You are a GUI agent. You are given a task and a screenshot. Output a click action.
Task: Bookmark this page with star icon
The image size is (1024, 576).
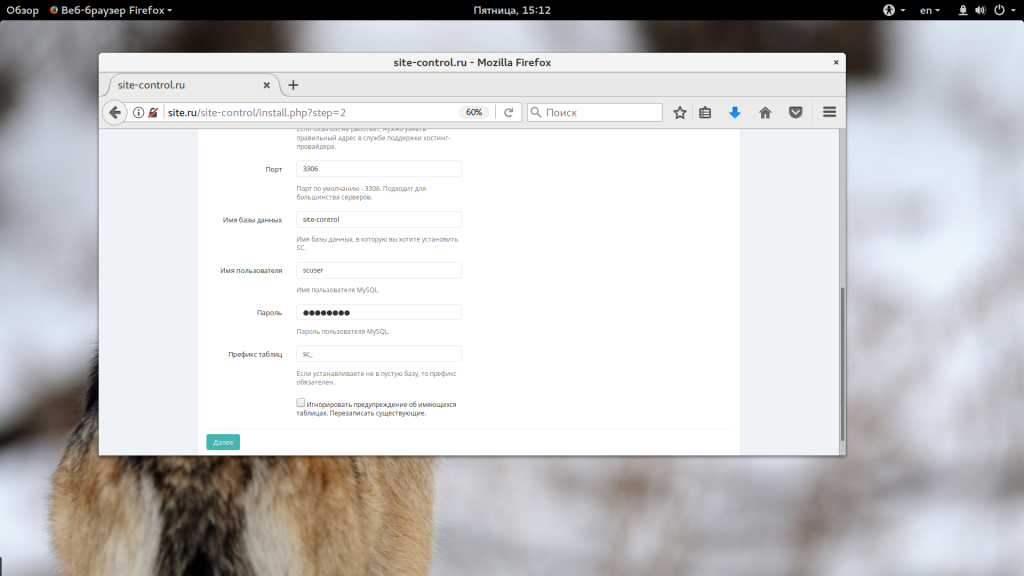pos(680,113)
